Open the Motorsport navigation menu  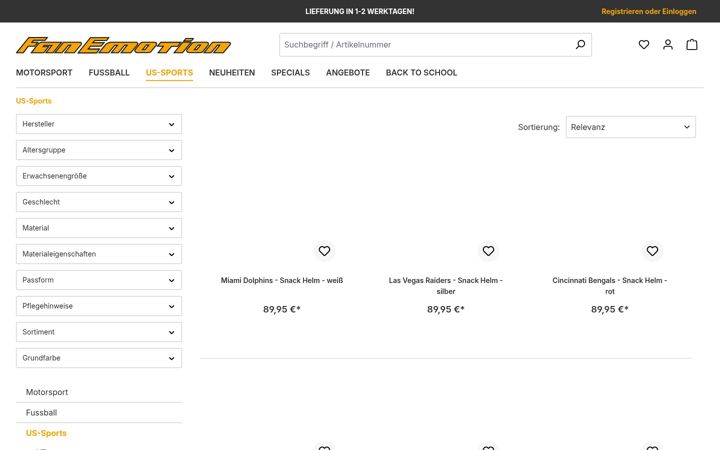click(x=44, y=73)
